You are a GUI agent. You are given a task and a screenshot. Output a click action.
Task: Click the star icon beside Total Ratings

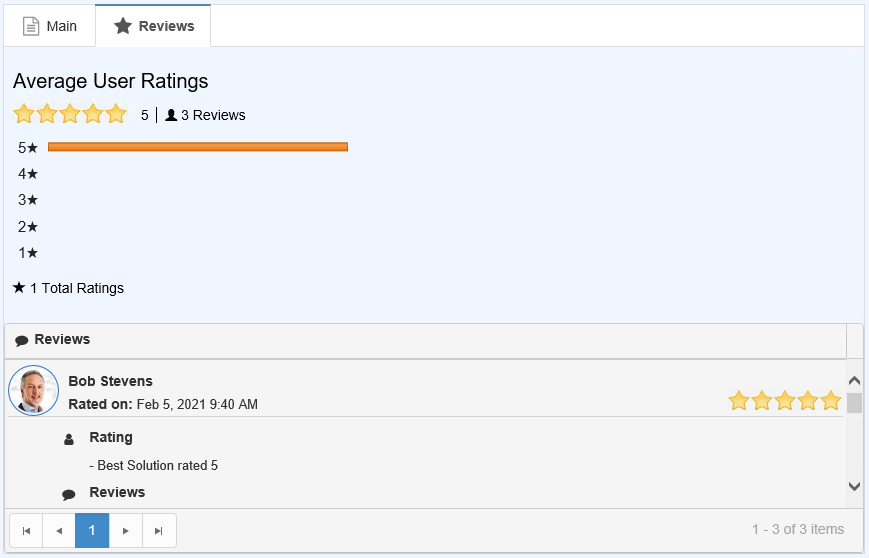[19, 288]
